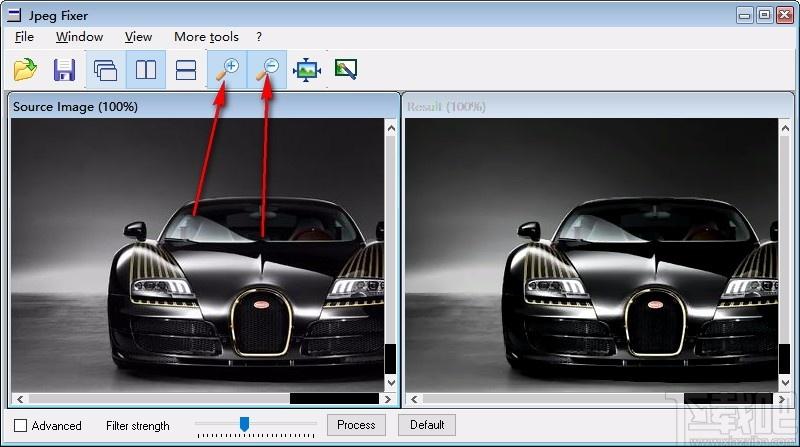This screenshot has width=800, height=447.
Task: Zoom in with the plus magnifier
Action: pos(227,70)
